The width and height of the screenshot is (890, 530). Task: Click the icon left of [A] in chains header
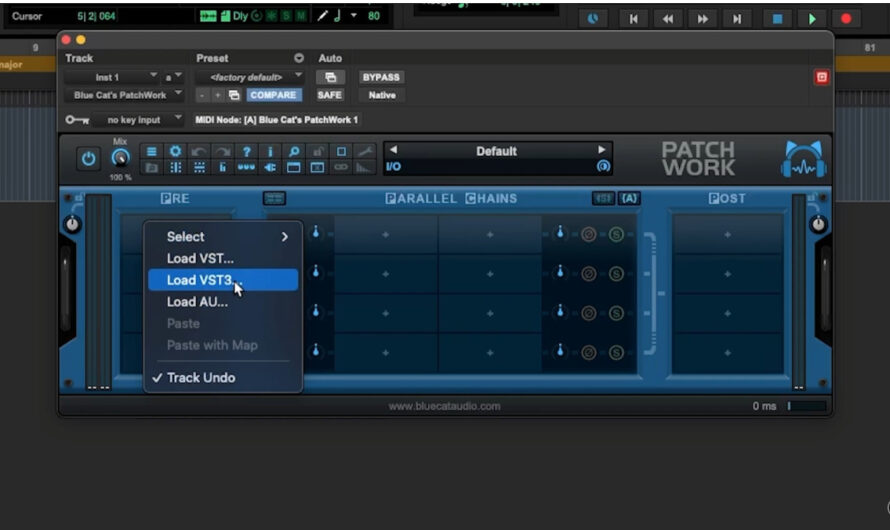coord(603,198)
